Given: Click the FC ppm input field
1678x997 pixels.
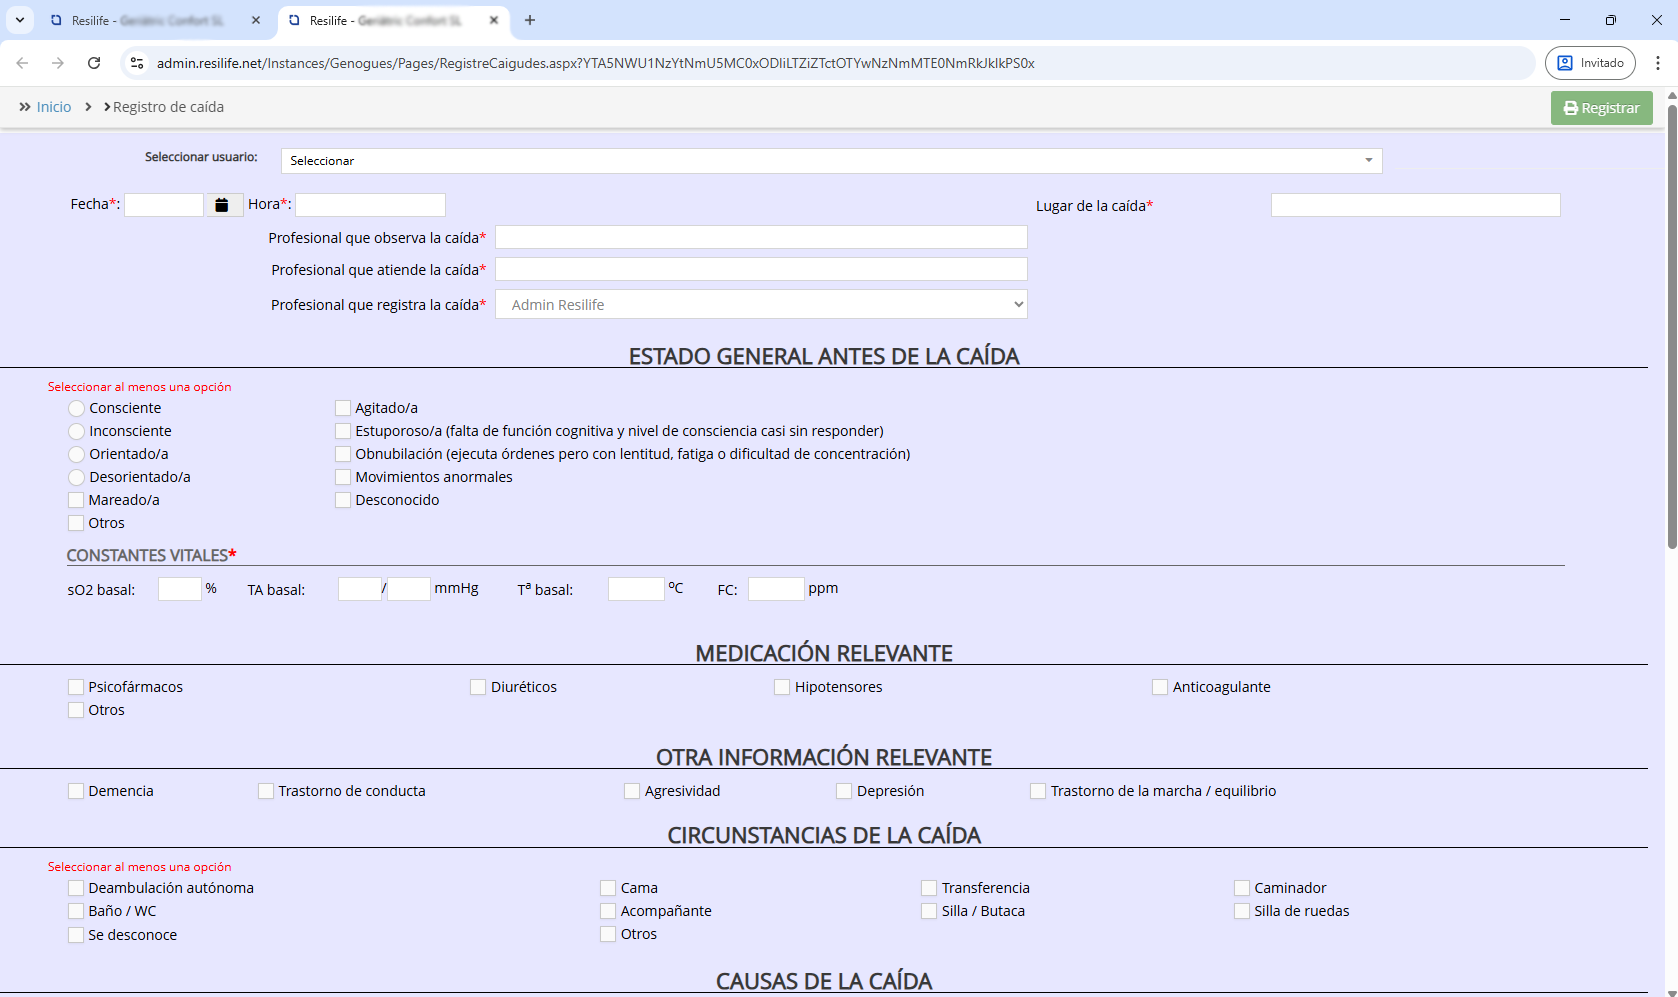Looking at the screenshot, I should tap(776, 589).
